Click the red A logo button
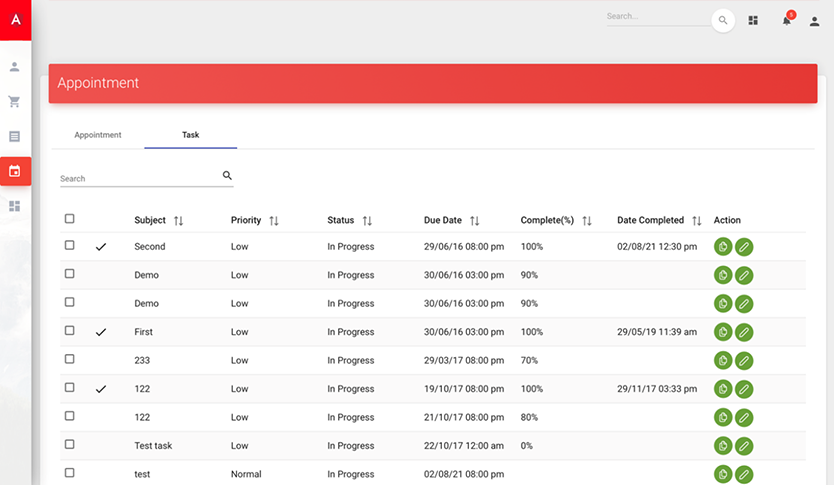This screenshot has height=485, width=834. point(15,20)
